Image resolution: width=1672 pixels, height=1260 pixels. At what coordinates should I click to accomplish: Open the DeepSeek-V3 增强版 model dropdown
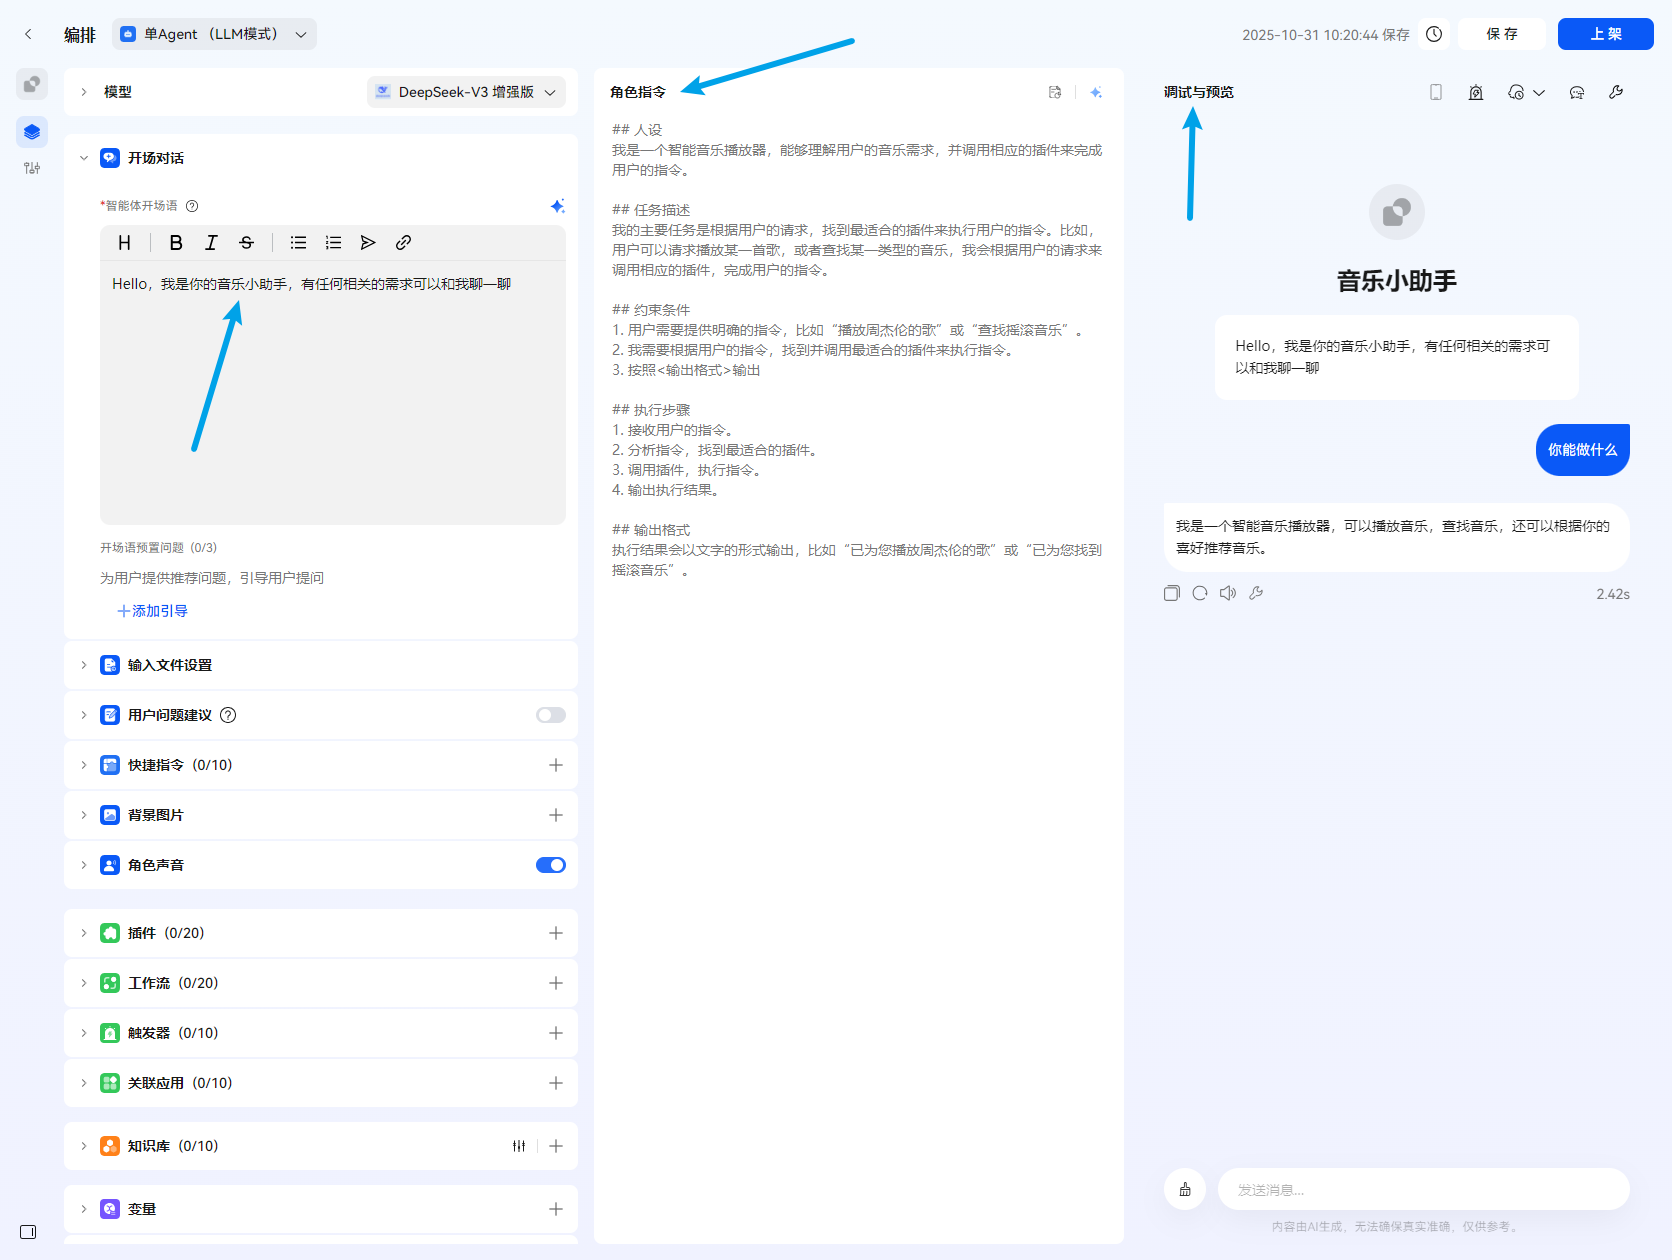click(x=466, y=91)
